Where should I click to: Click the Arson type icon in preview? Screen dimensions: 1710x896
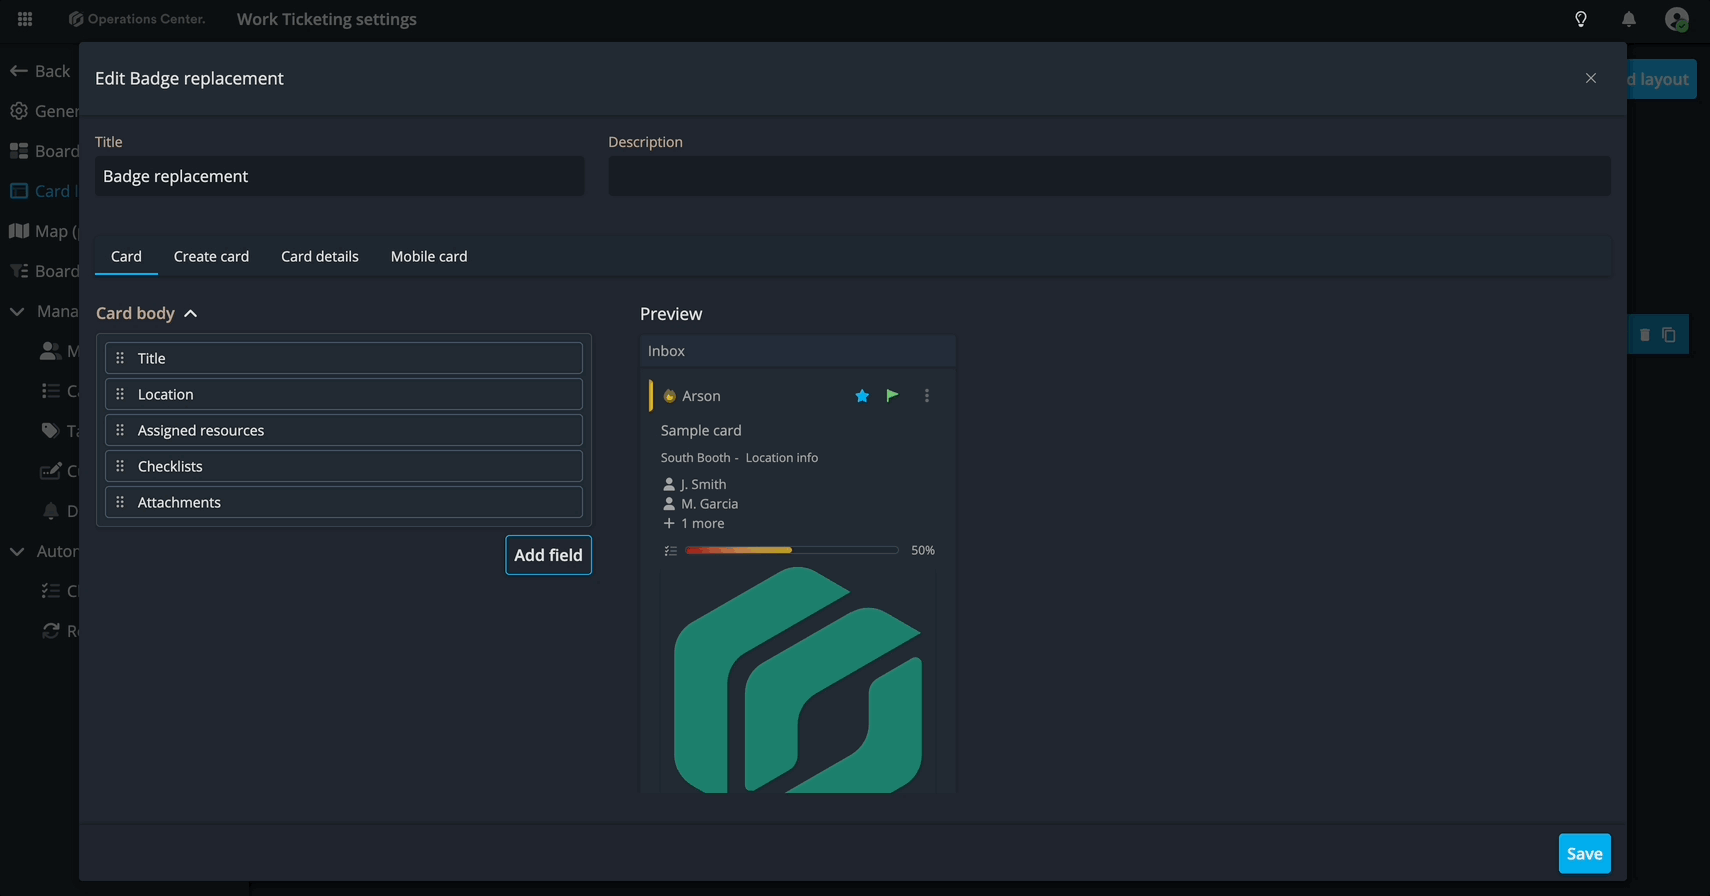pyautogui.click(x=670, y=396)
